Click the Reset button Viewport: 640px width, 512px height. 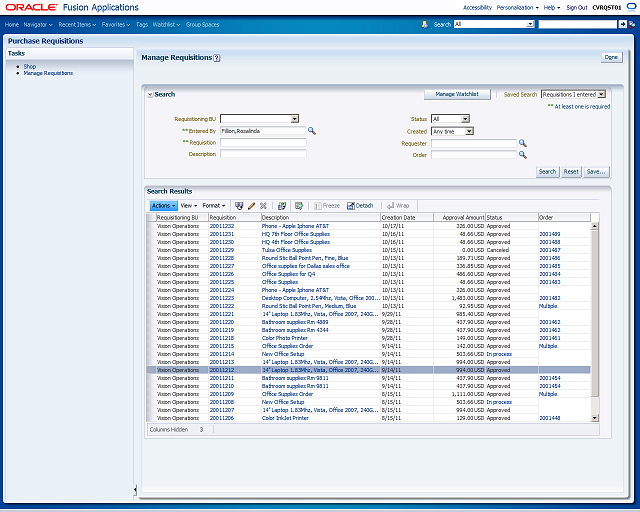pyautogui.click(x=571, y=172)
